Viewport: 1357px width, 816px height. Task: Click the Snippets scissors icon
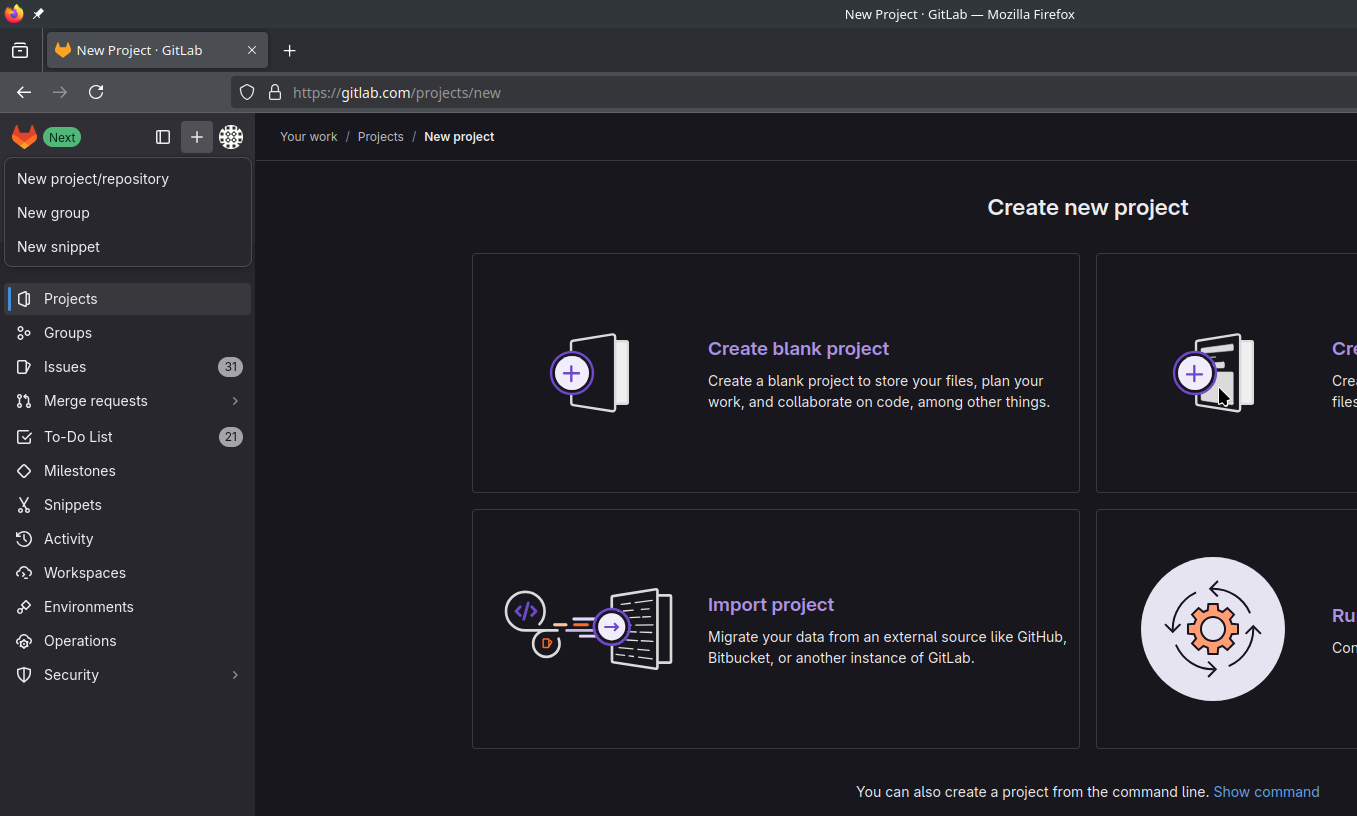coord(24,505)
